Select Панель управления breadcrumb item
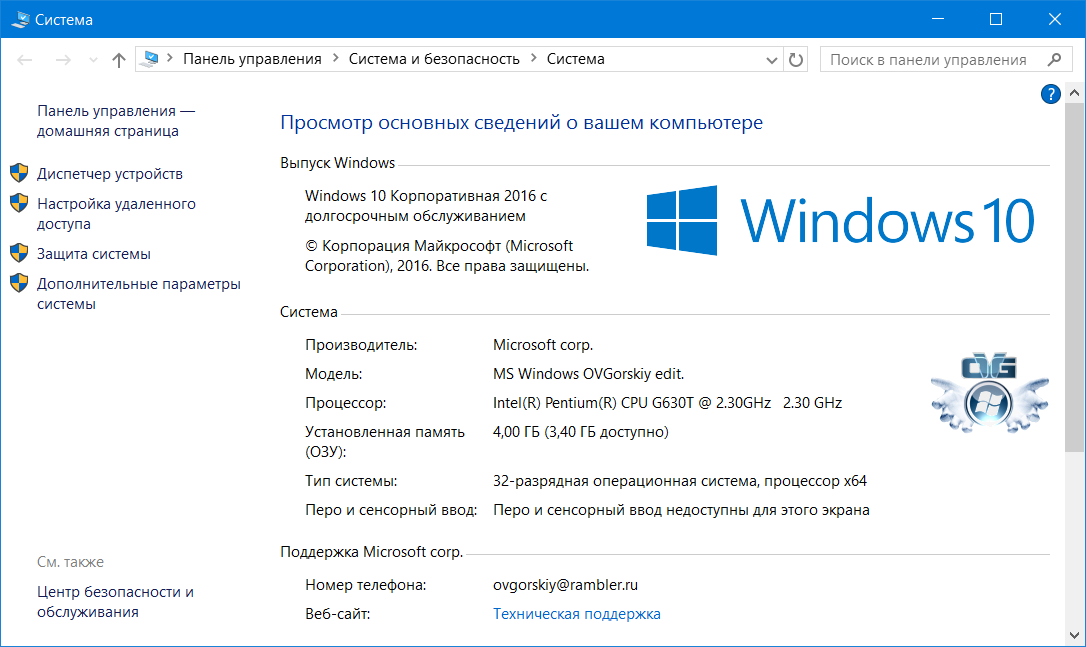Screen dimensions: 1086x647 (252, 59)
